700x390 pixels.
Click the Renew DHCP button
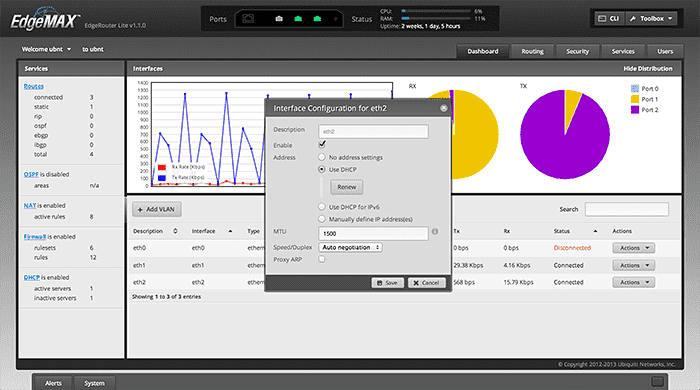tap(347, 187)
